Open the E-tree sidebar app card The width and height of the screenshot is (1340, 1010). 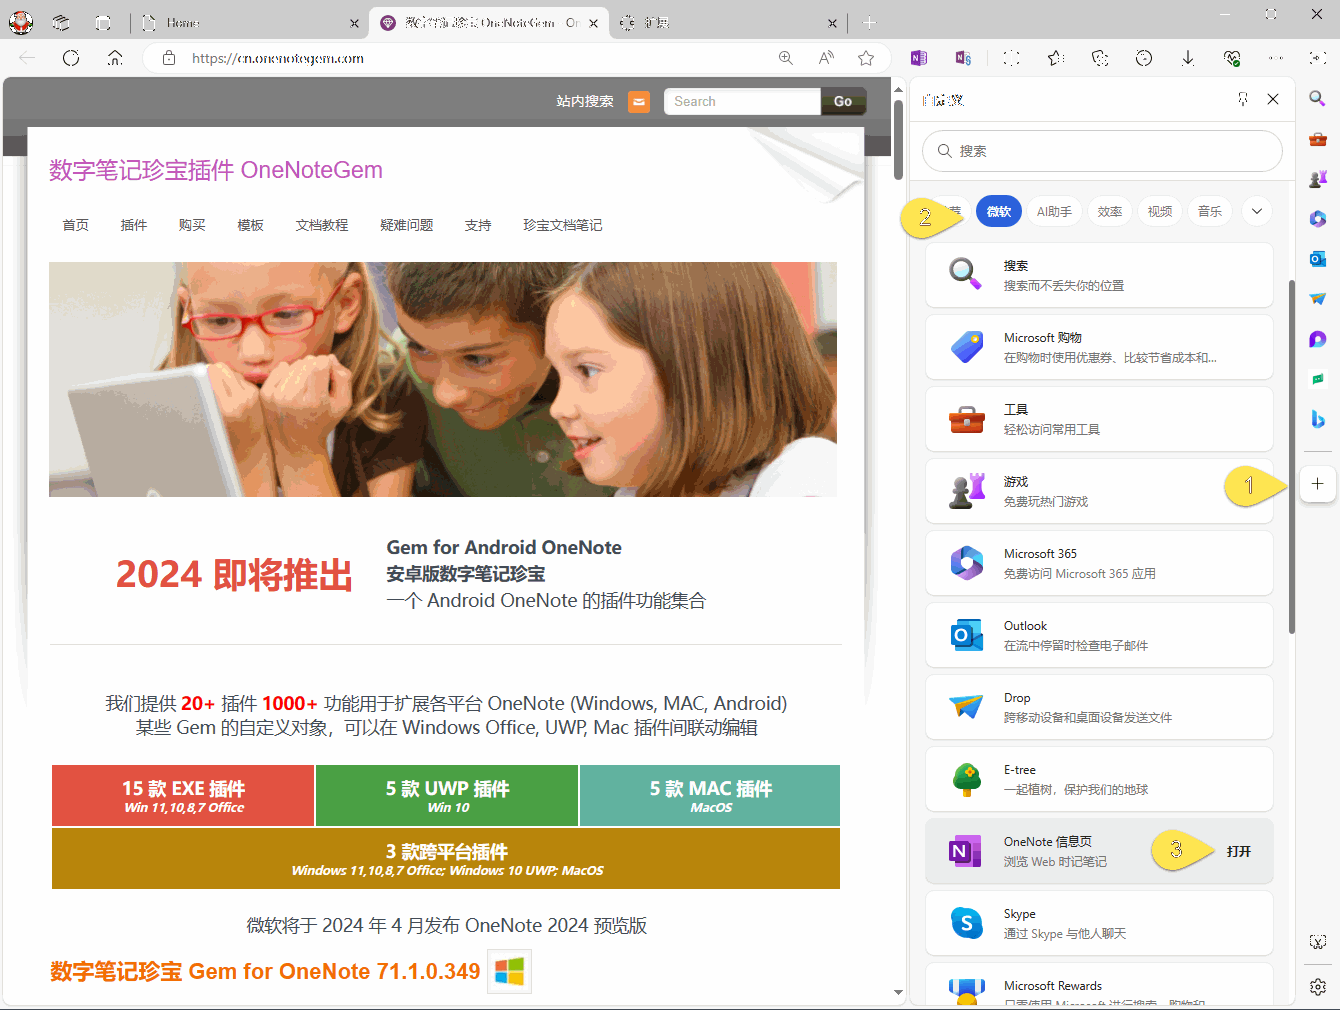point(1099,779)
